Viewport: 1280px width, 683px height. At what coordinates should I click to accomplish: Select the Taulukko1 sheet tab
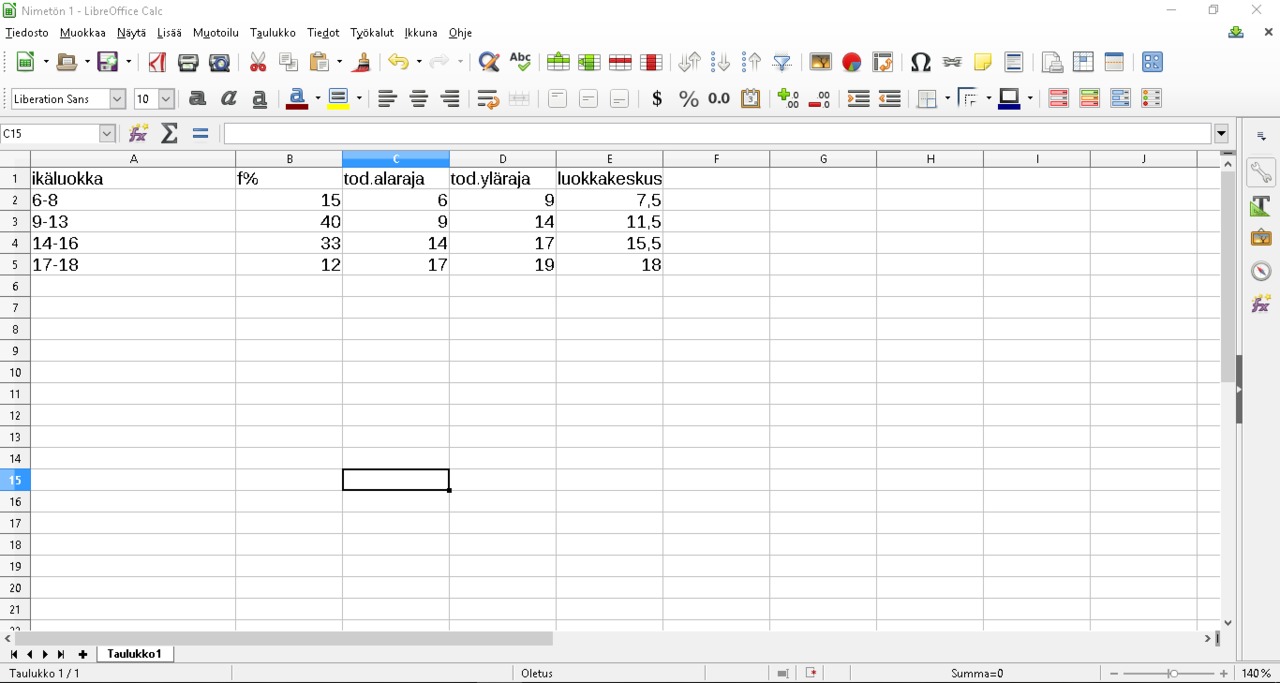(x=134, y=654)
